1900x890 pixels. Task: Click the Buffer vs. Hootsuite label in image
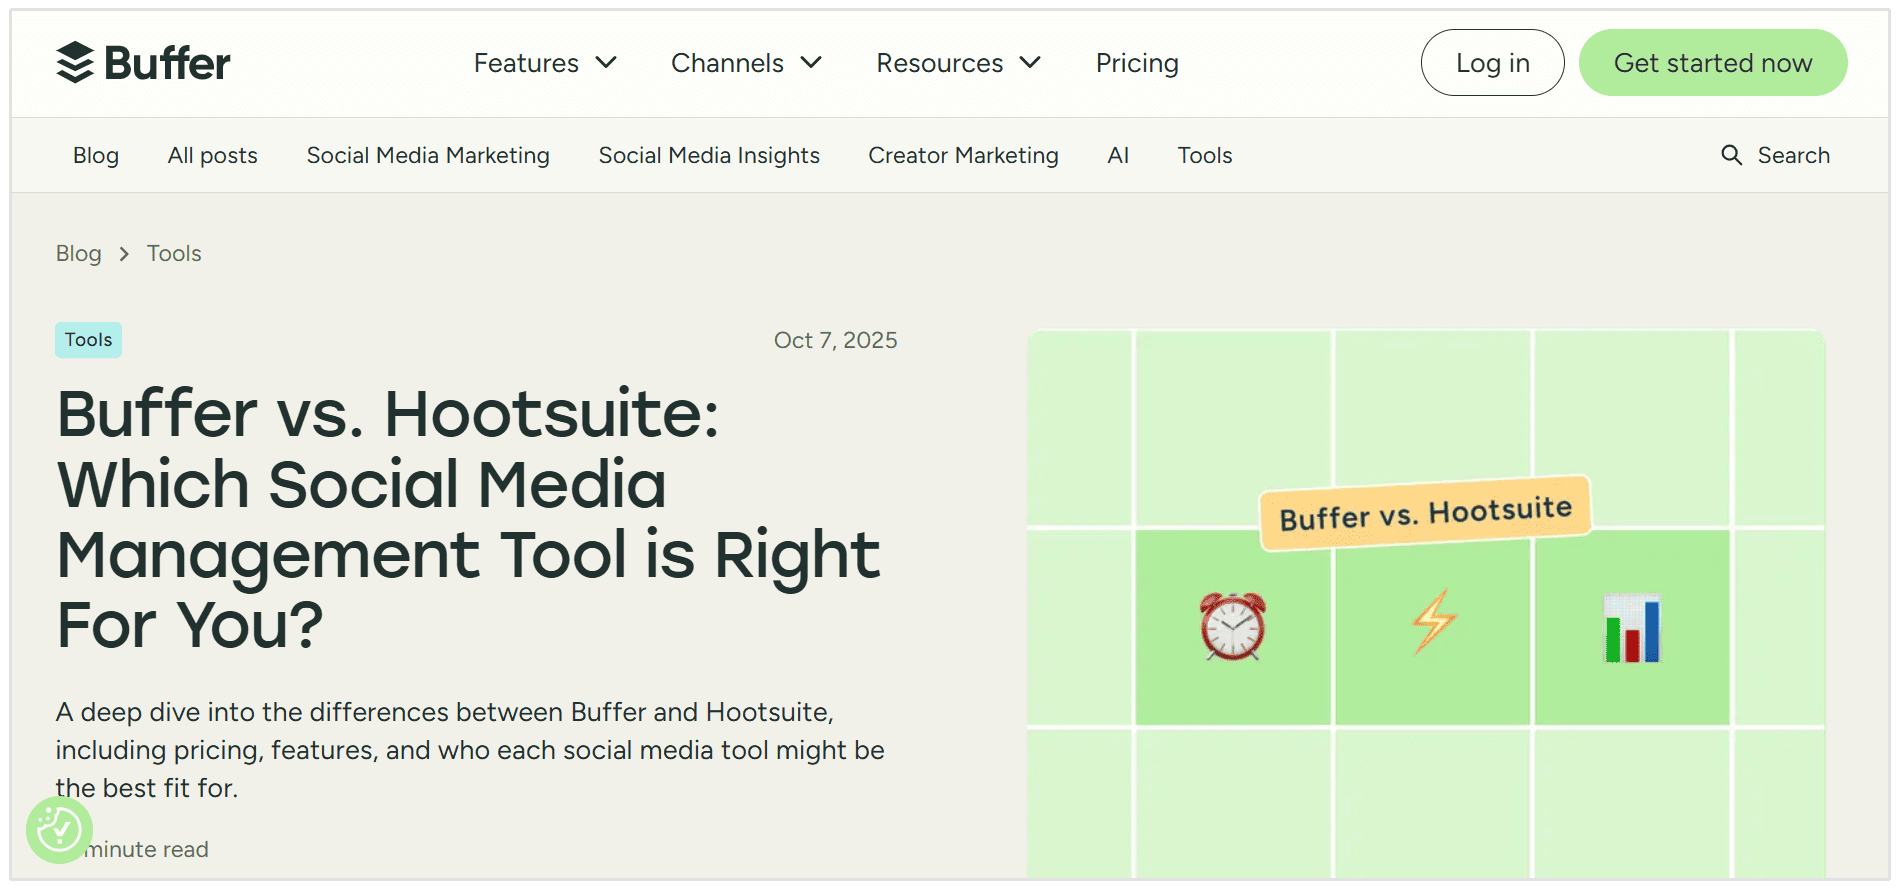click(1425, 513)
